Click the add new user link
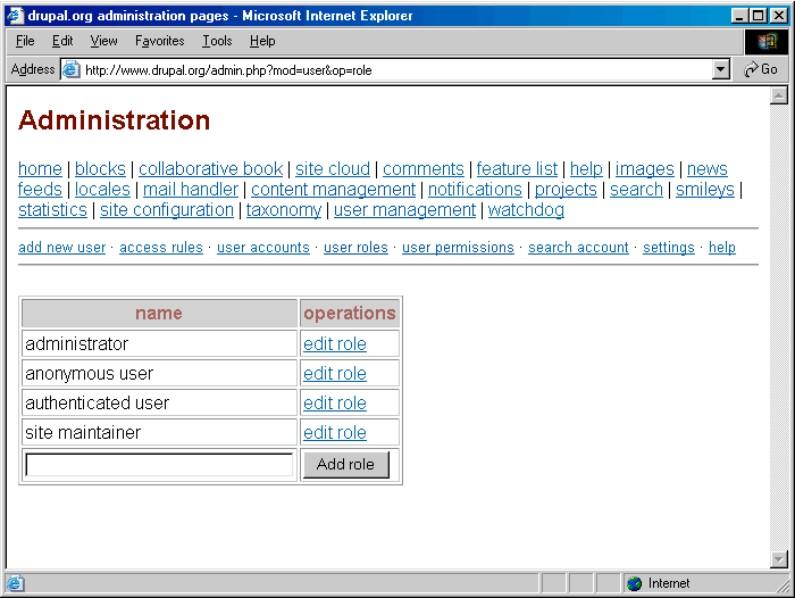The width and height of the screenshot is (795, 599). tap(62, 248)
